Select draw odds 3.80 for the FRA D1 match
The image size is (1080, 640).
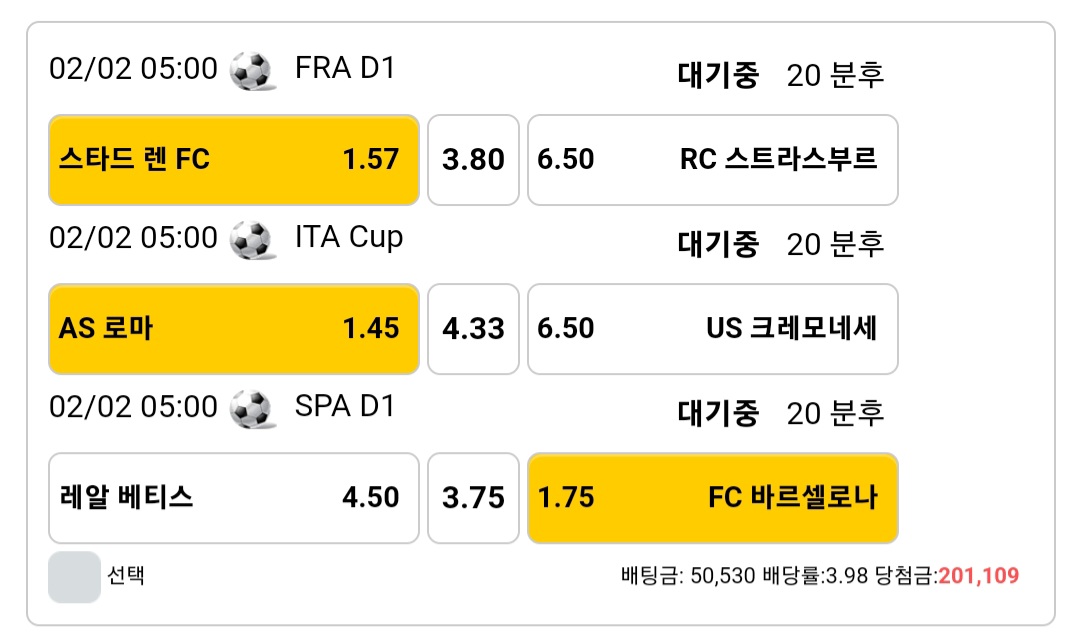473,160
